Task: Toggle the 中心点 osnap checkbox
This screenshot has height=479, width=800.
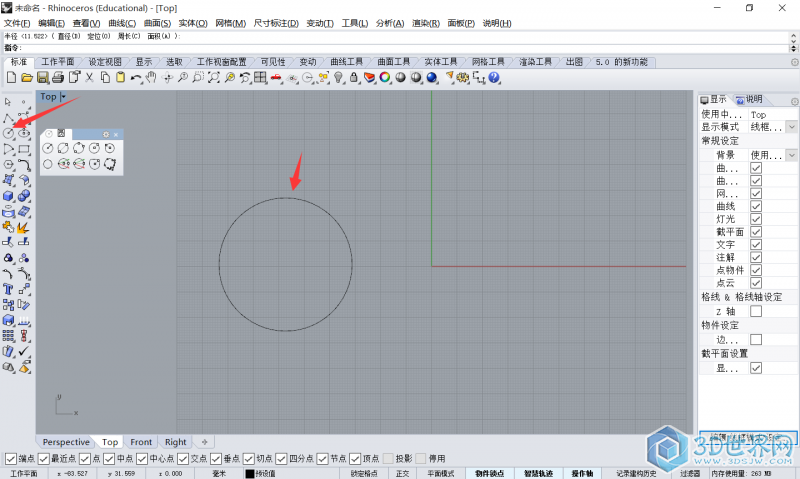Action: click(x=142, y=459)
